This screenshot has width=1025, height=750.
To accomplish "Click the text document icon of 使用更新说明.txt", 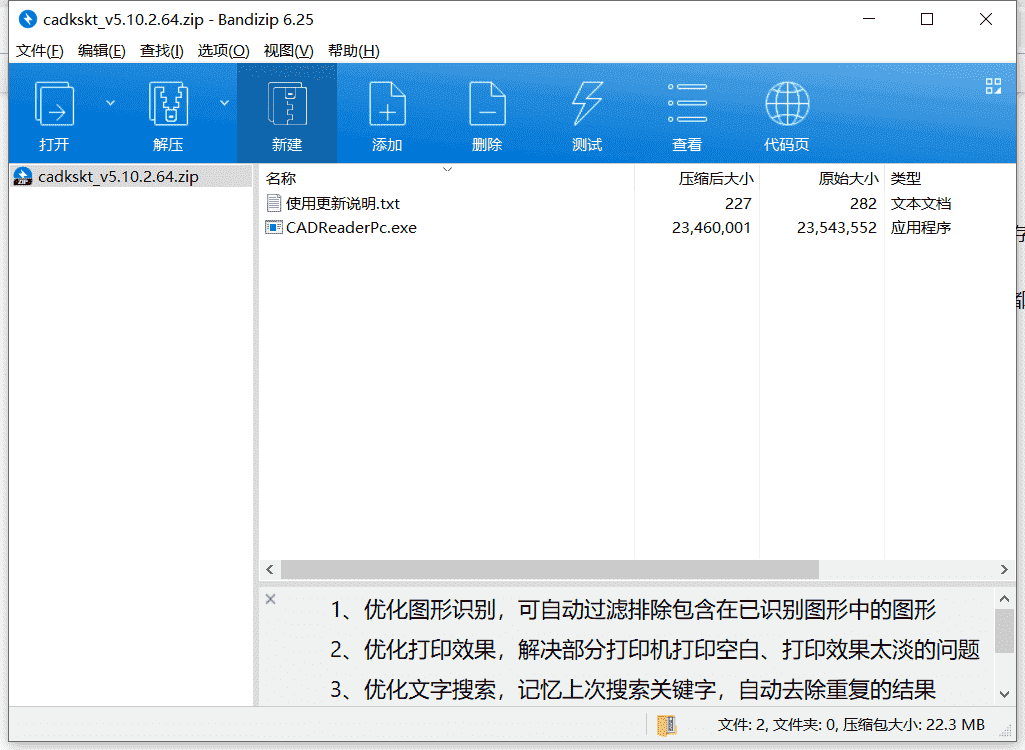I will click(x=273, y=203).
